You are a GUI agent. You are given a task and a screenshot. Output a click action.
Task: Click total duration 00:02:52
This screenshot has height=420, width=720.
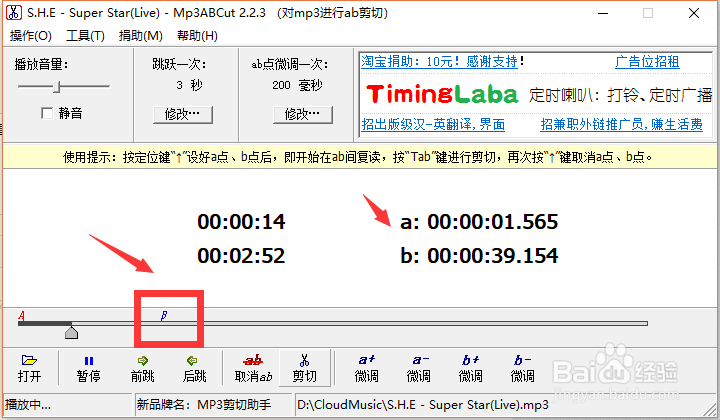[241, 256]
